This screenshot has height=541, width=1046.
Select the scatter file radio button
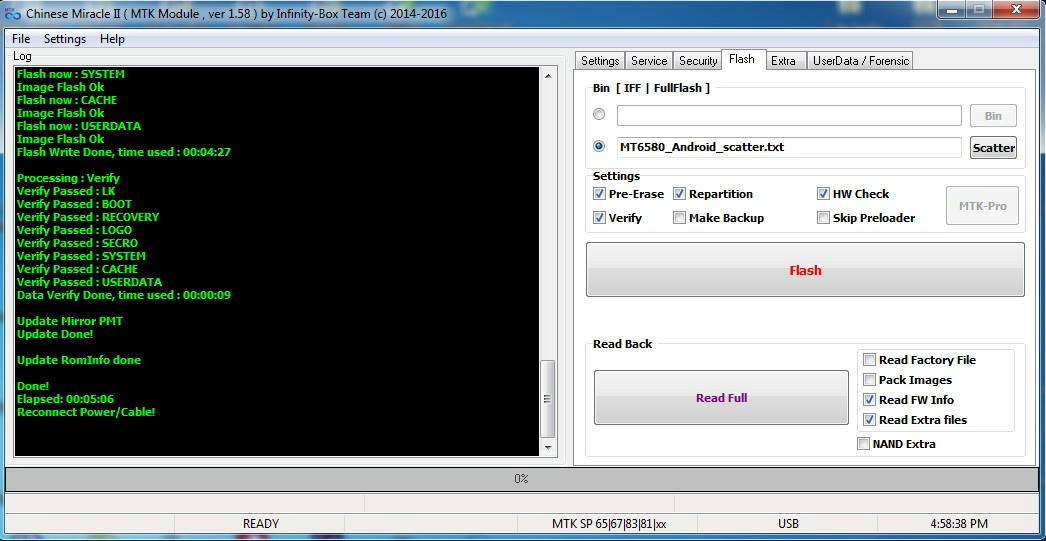(599, 146)
